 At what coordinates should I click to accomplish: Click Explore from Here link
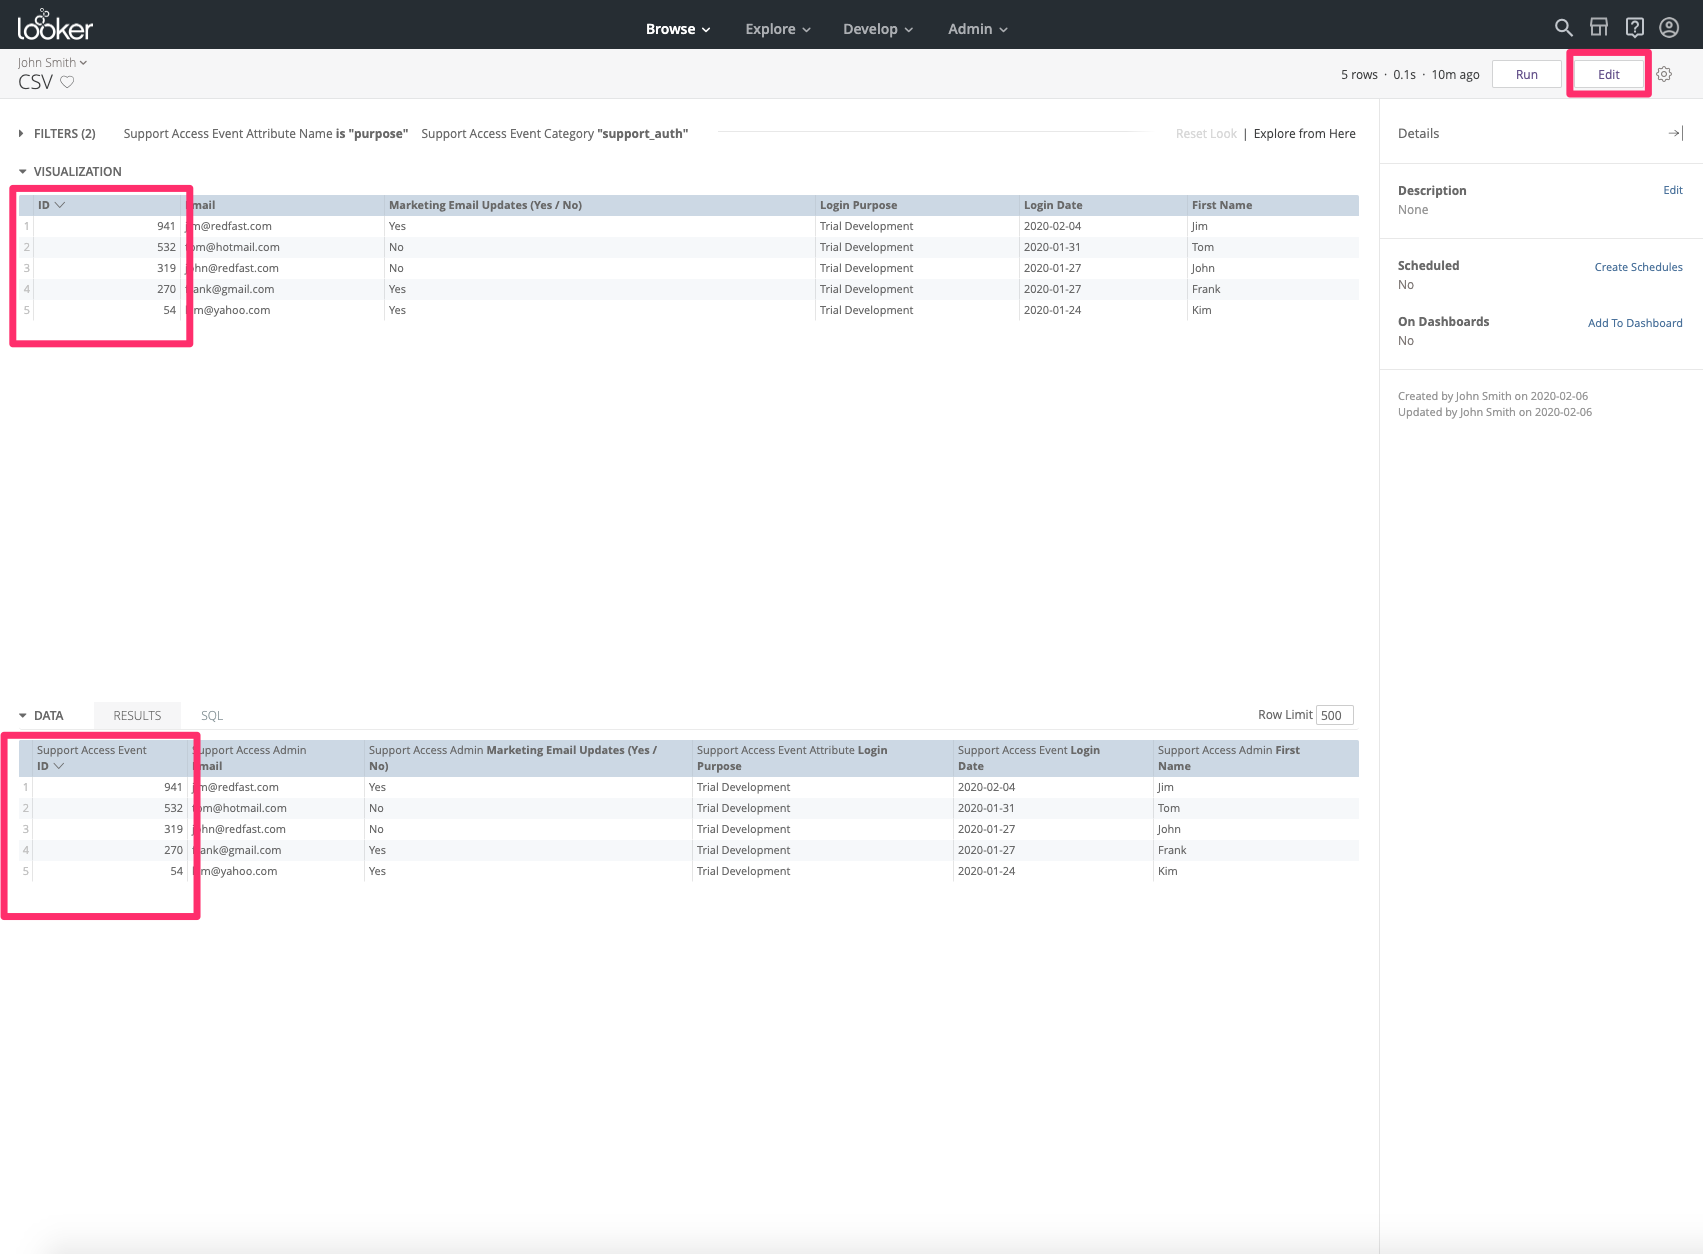[1305, 134]
